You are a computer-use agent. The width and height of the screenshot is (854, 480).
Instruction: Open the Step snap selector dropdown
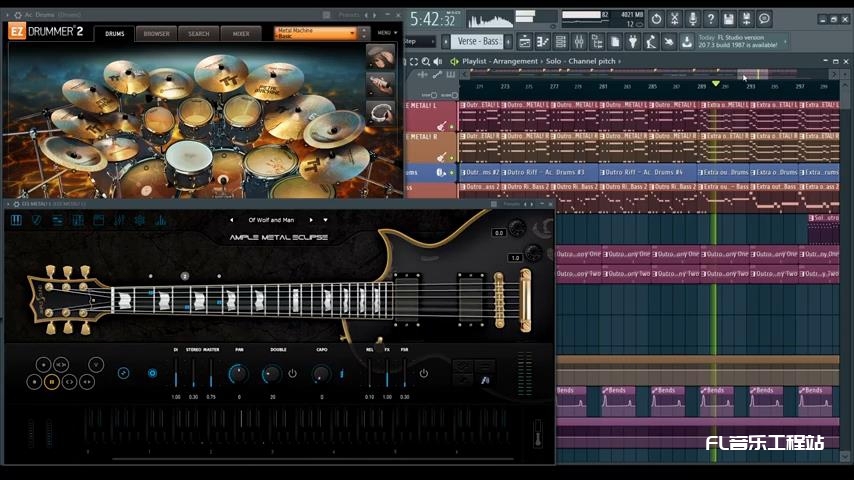point(420,41)
